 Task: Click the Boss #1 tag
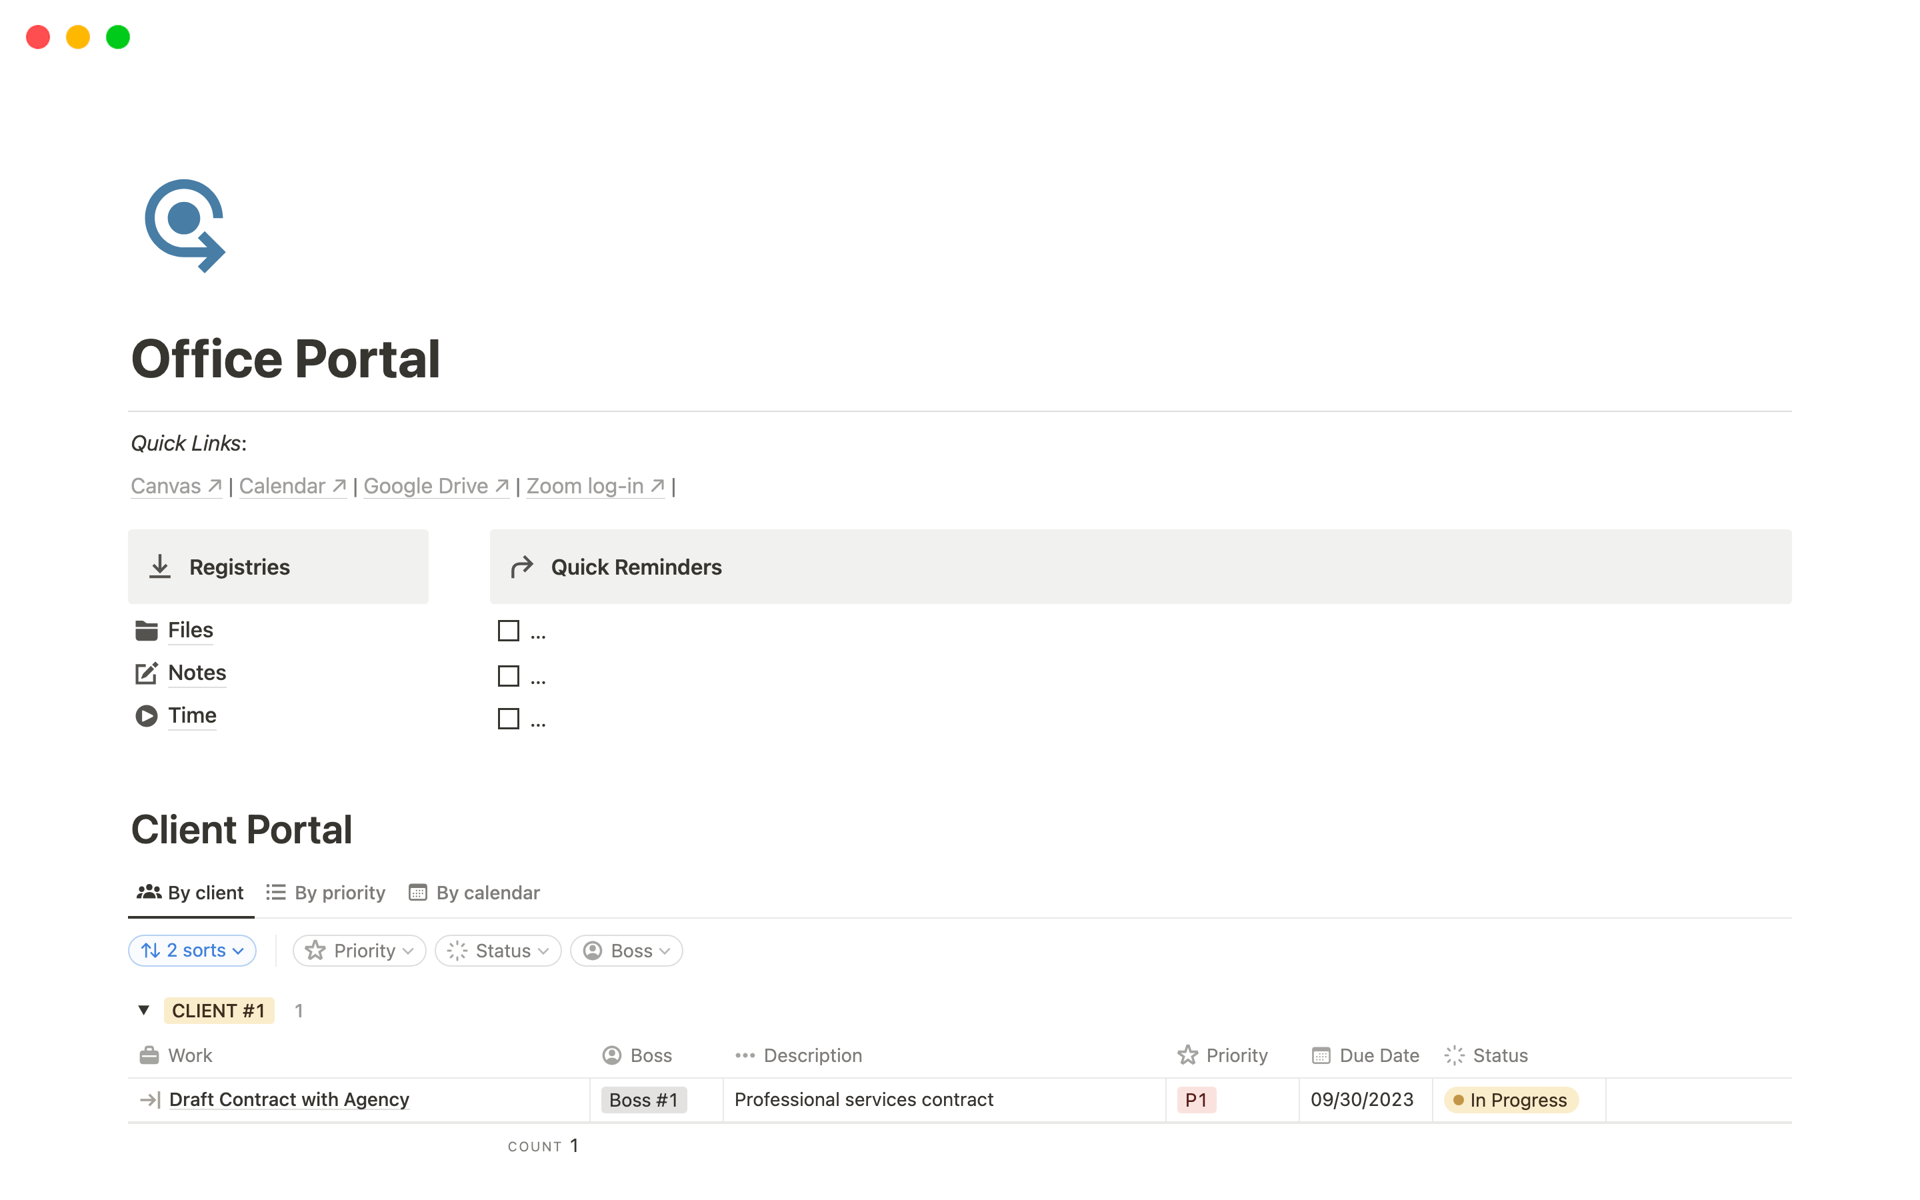point(644,1100)
